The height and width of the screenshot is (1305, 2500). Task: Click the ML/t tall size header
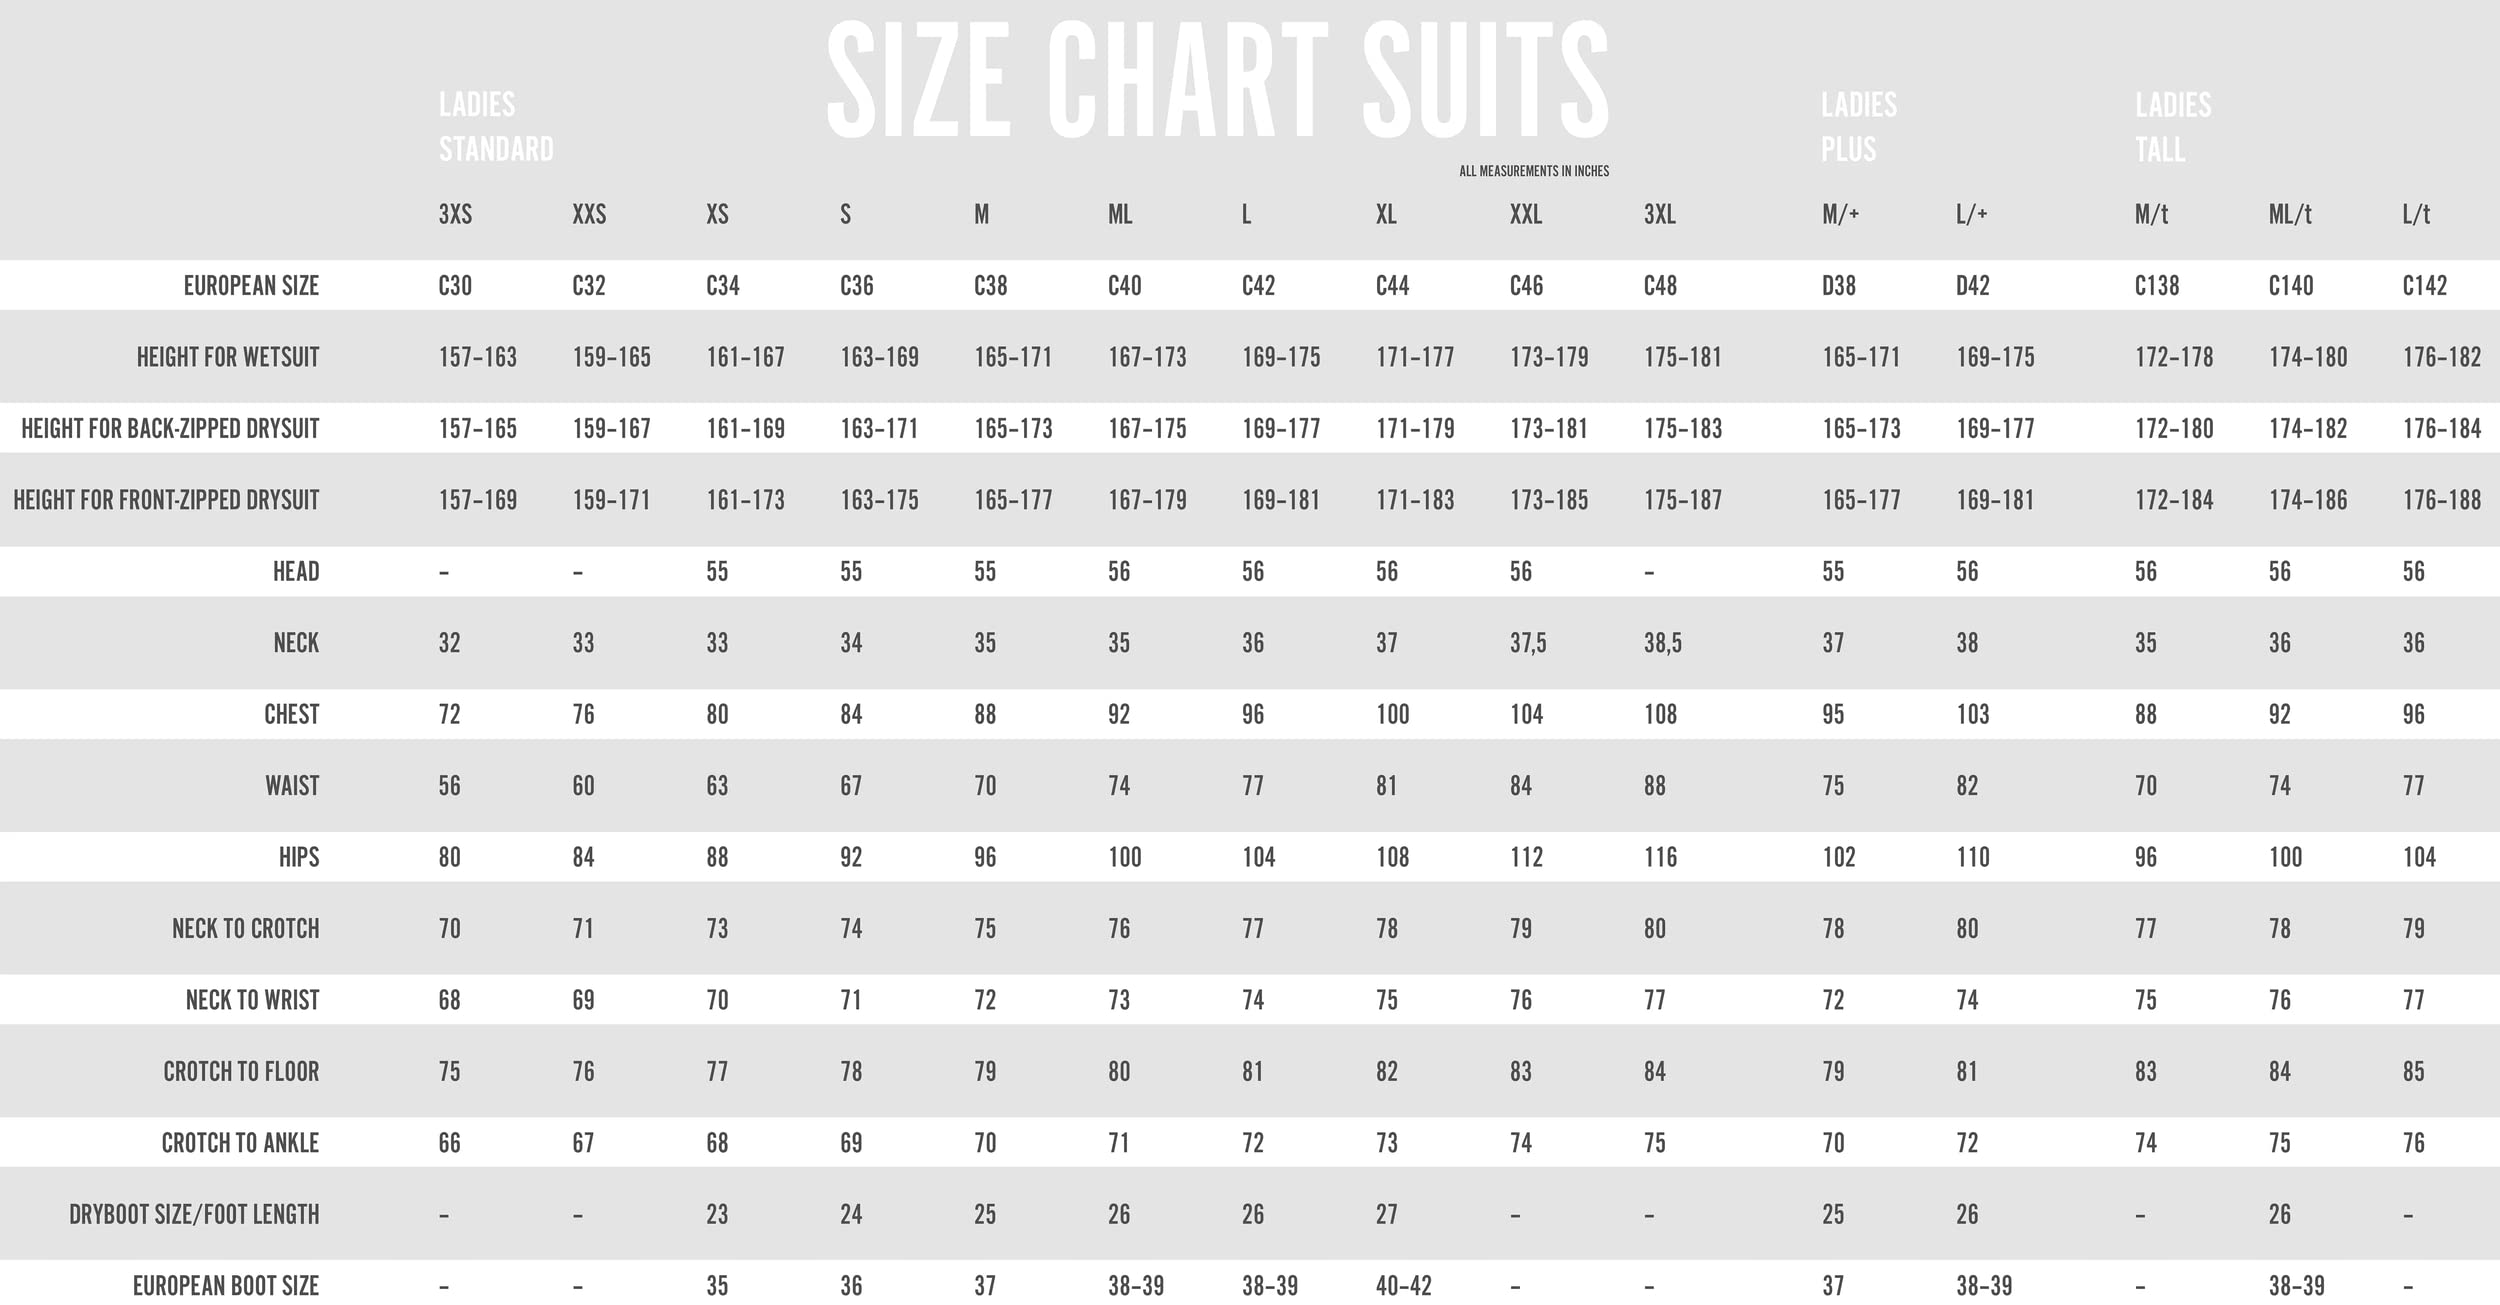click(2289, 214)
